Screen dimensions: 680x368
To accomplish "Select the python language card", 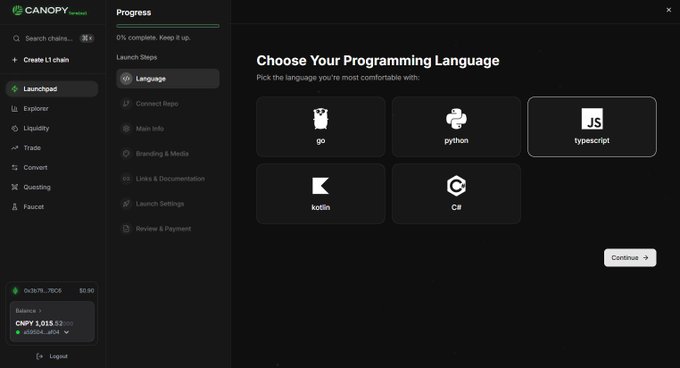I will (456, 127).
